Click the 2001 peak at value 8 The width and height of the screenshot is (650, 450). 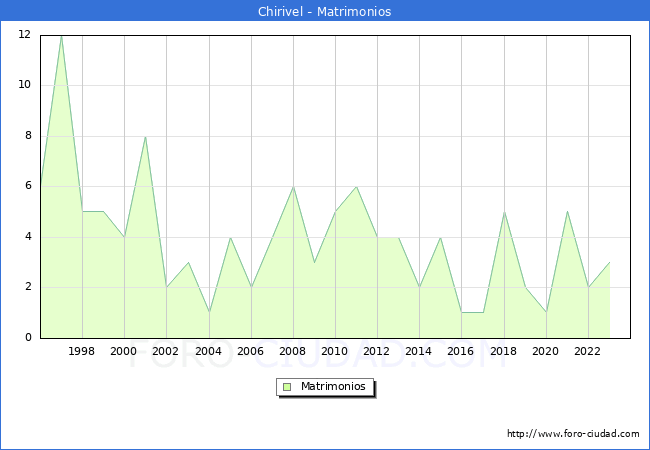[146, 137]
